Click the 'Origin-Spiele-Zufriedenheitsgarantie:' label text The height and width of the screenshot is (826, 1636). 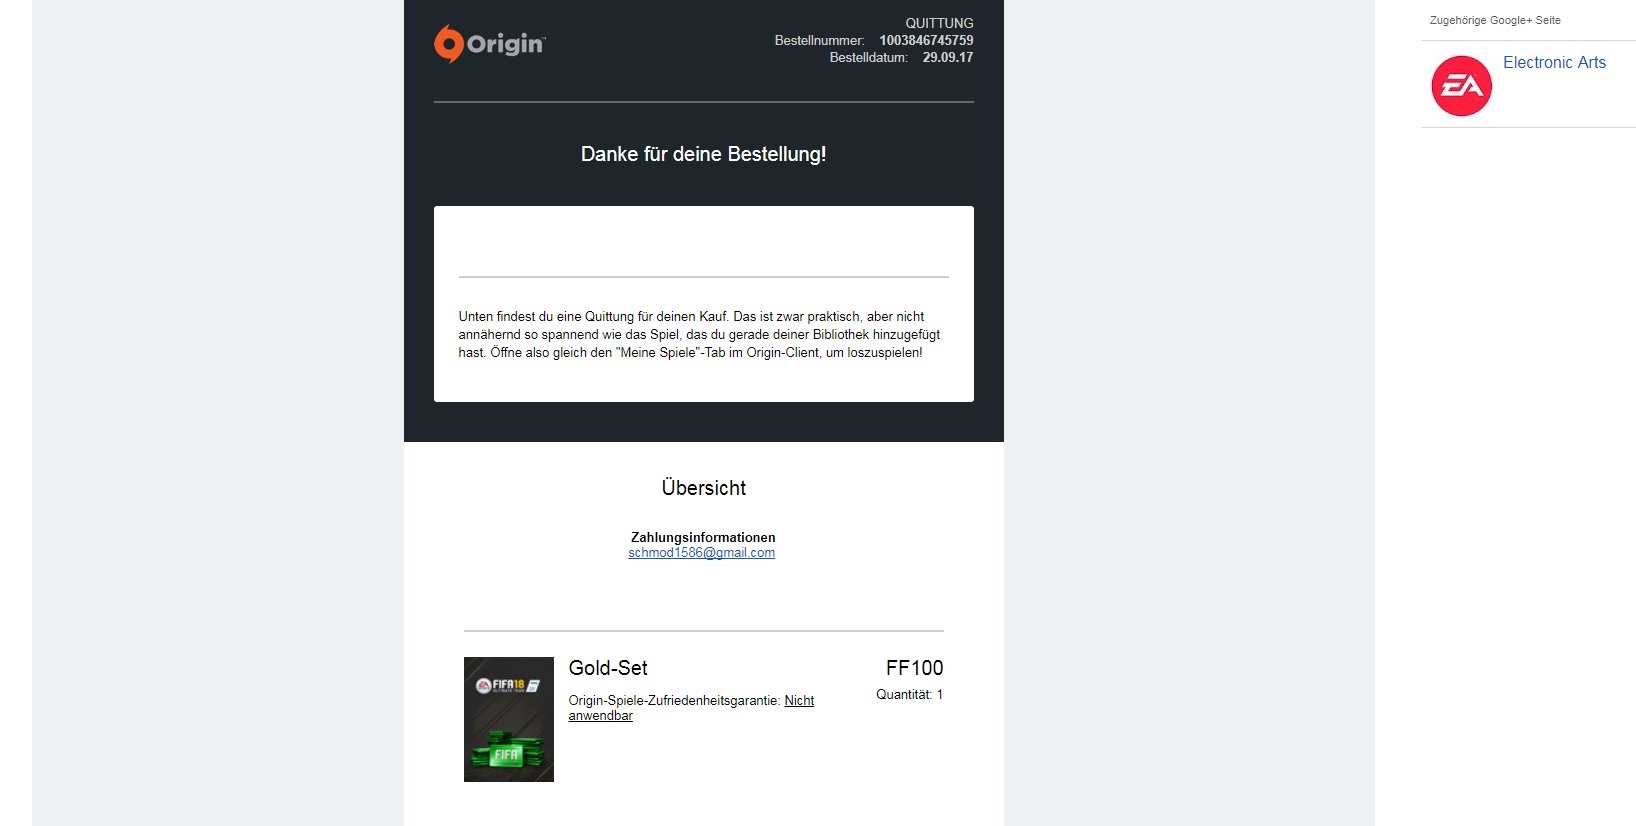point(674,700)
